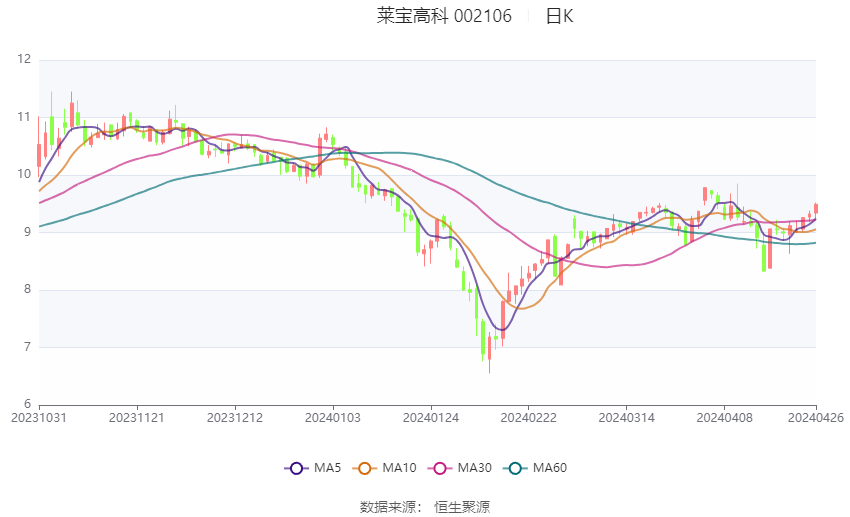Toggle the MA5 legend circle marker

[295, 468]
